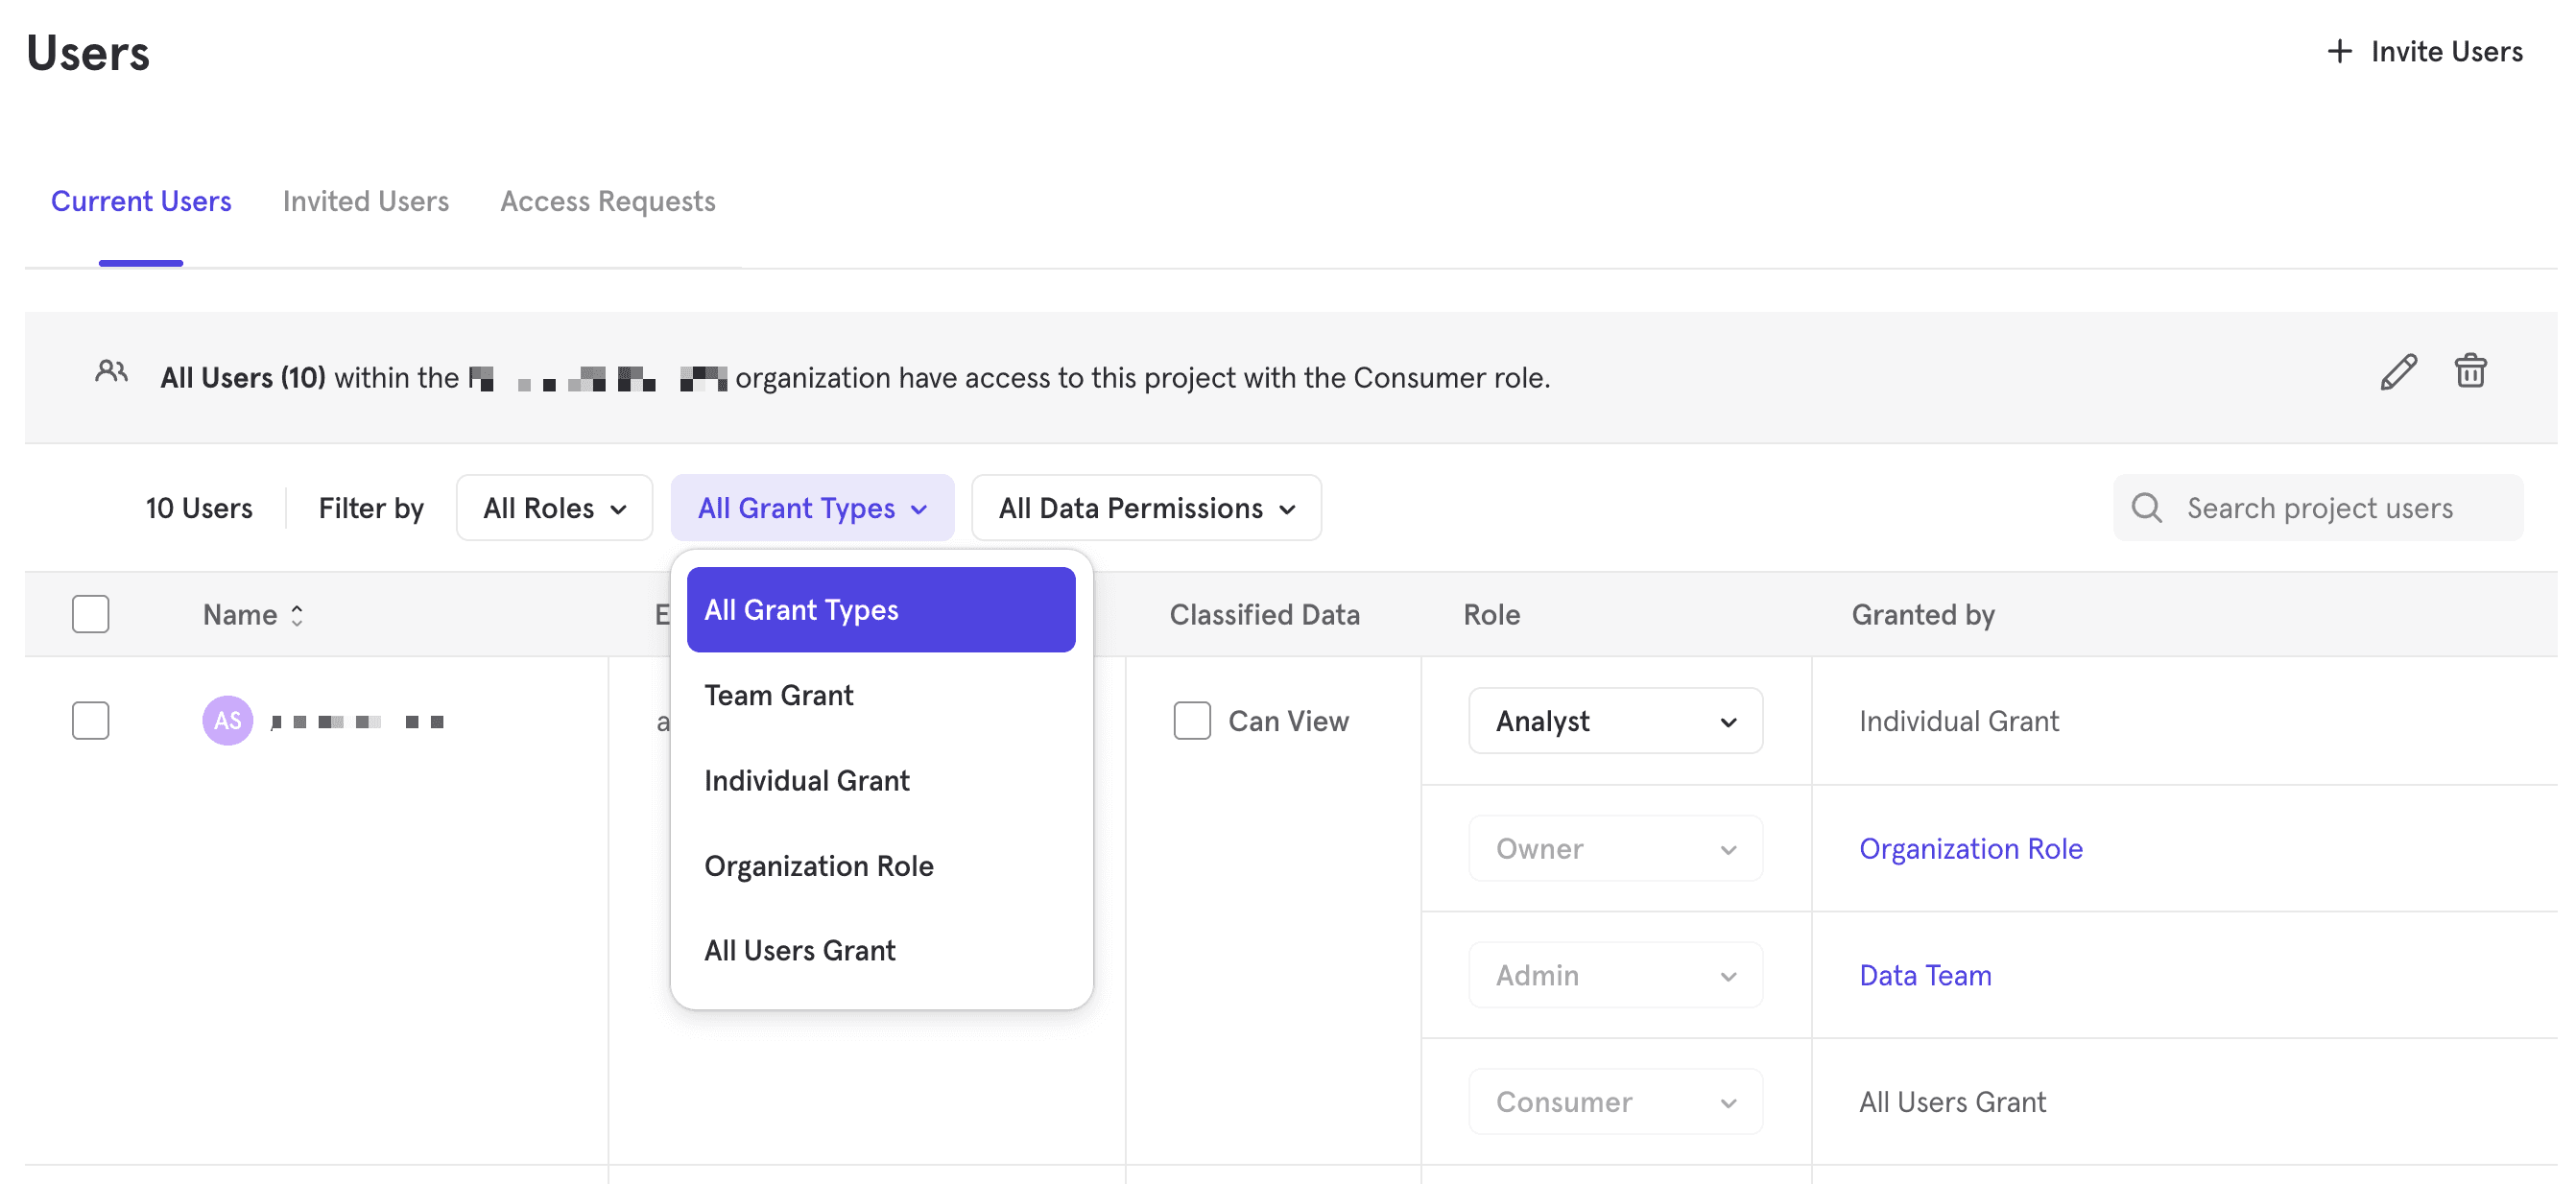Select Team Grant from the menu
This screenshot has height=1184, width=2576.
(778, 695)
